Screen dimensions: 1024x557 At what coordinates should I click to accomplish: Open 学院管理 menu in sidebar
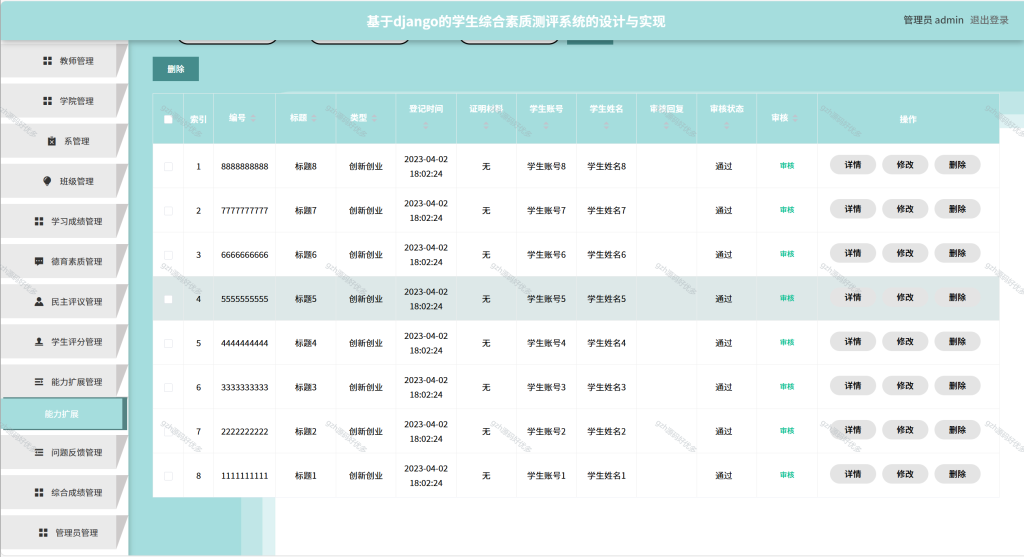(63, 101)
